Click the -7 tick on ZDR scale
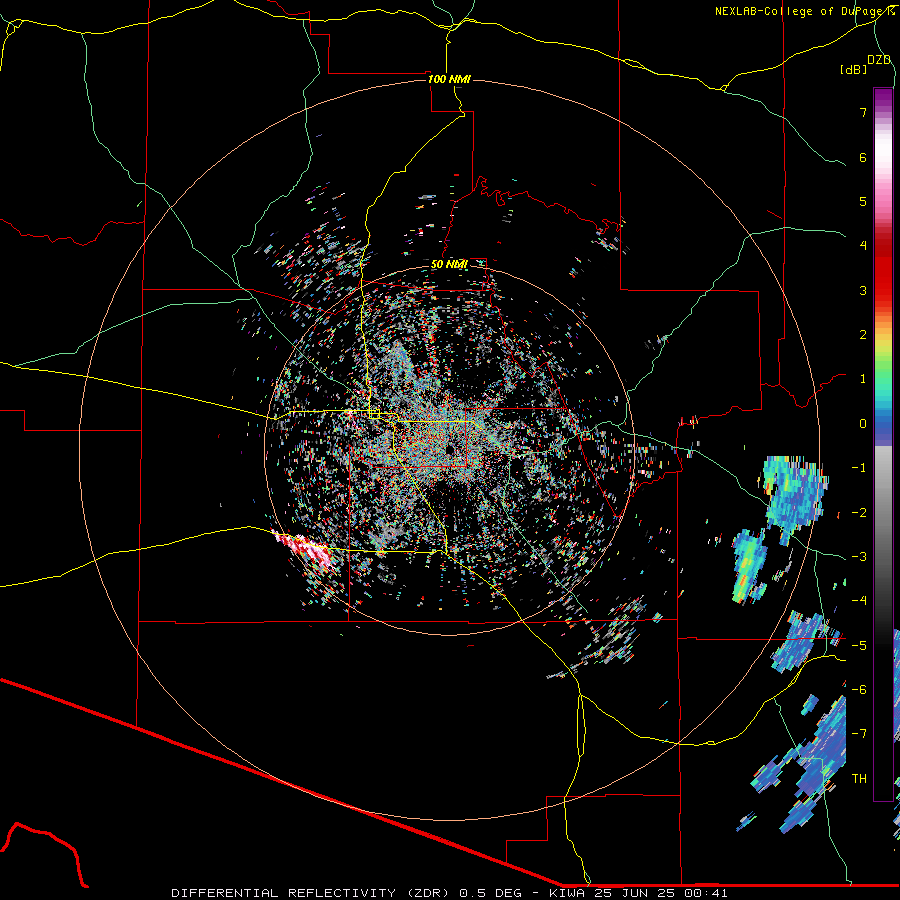 point(859,734)
